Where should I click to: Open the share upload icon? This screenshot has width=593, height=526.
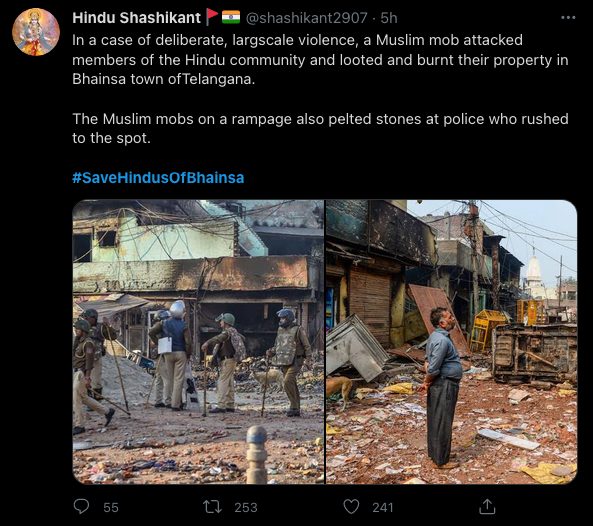point(487,506)
